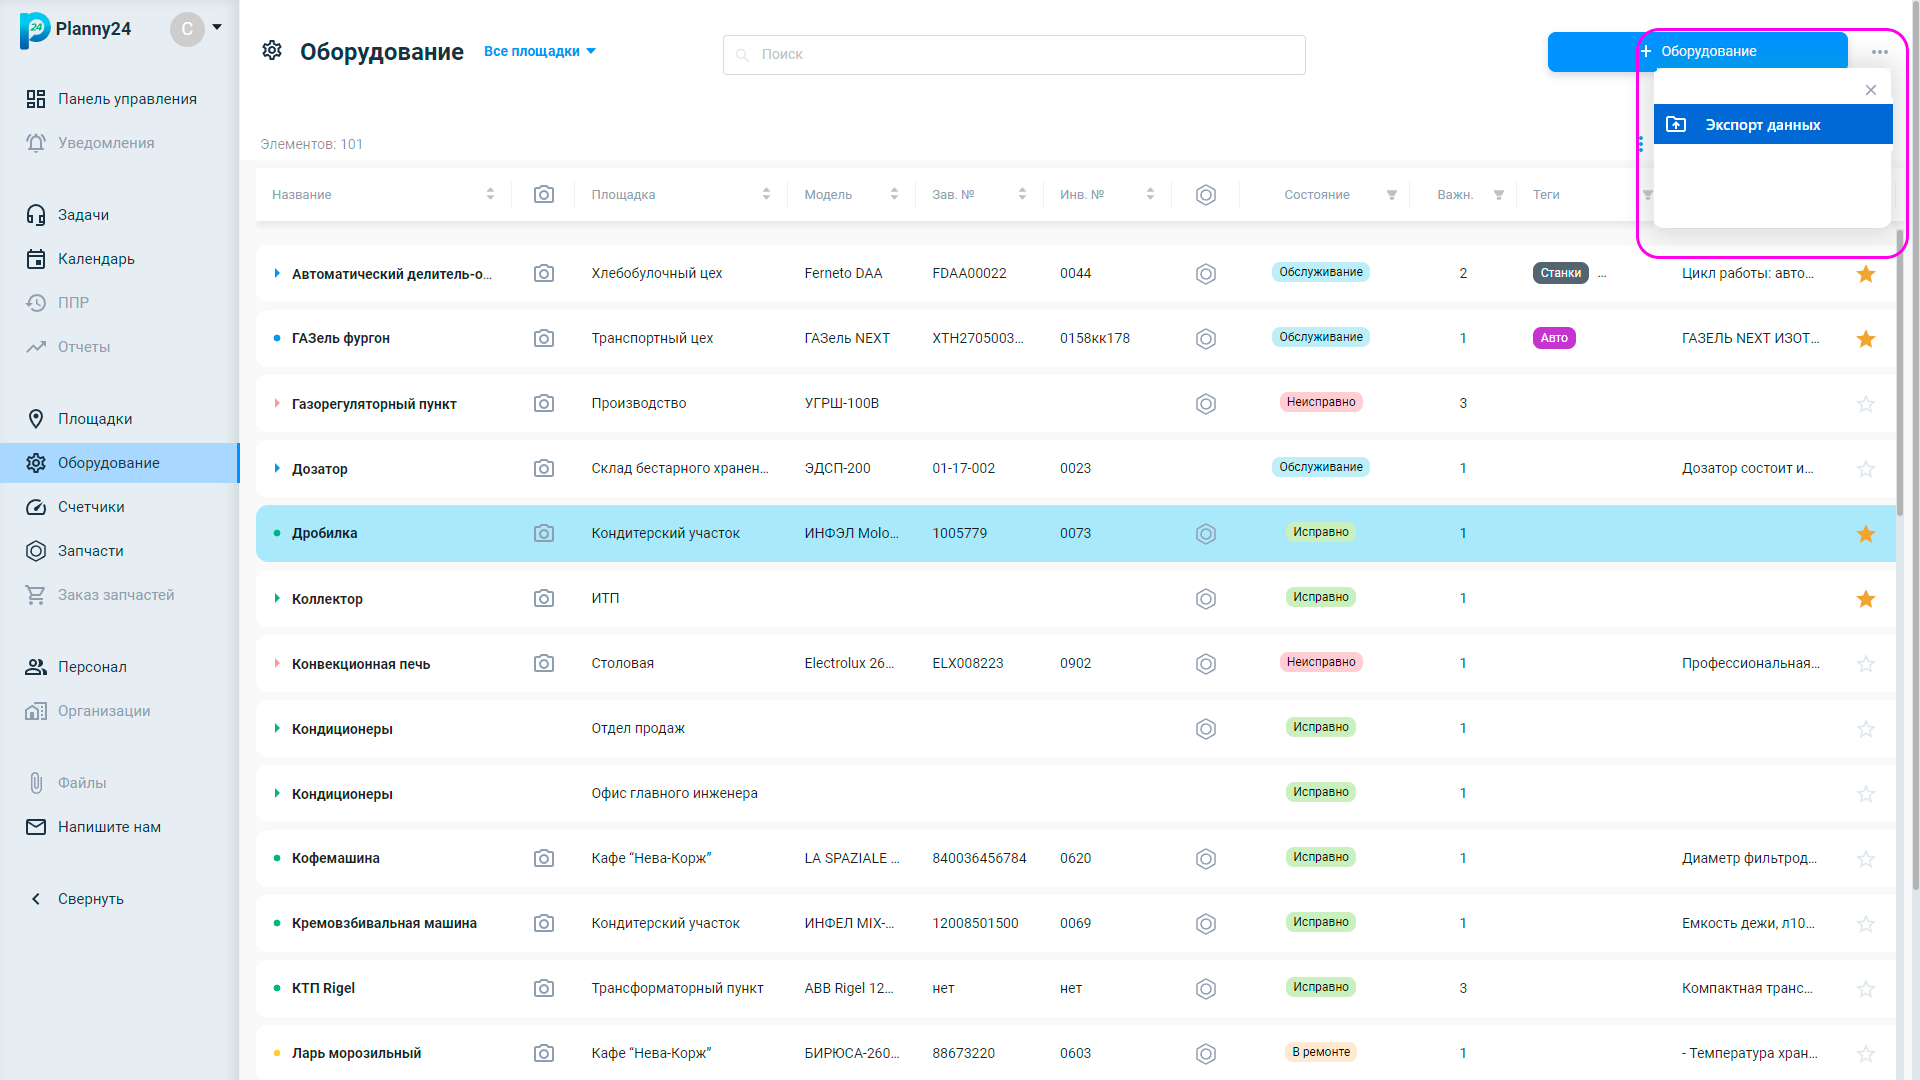
Task: Close the export popup menu
Action: [1871, 90]
